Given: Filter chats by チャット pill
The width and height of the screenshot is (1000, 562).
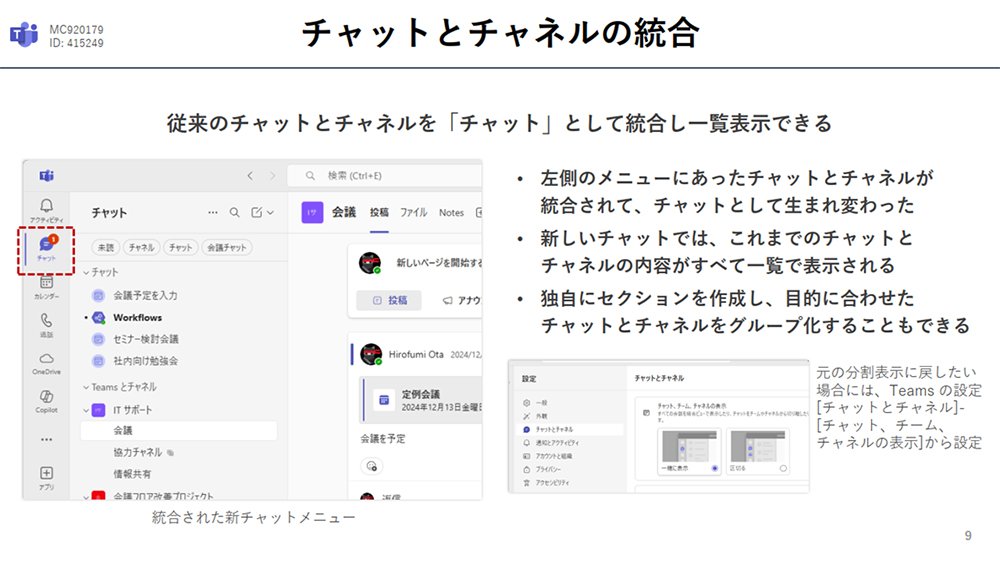Looking at the screenshot, I should 180,248.
